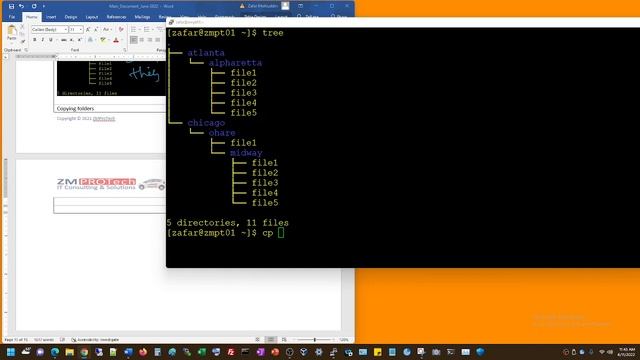Align text right in Word
Image resolution: width=640 pixels, height=360 pixels.
[x=150, y=40]
